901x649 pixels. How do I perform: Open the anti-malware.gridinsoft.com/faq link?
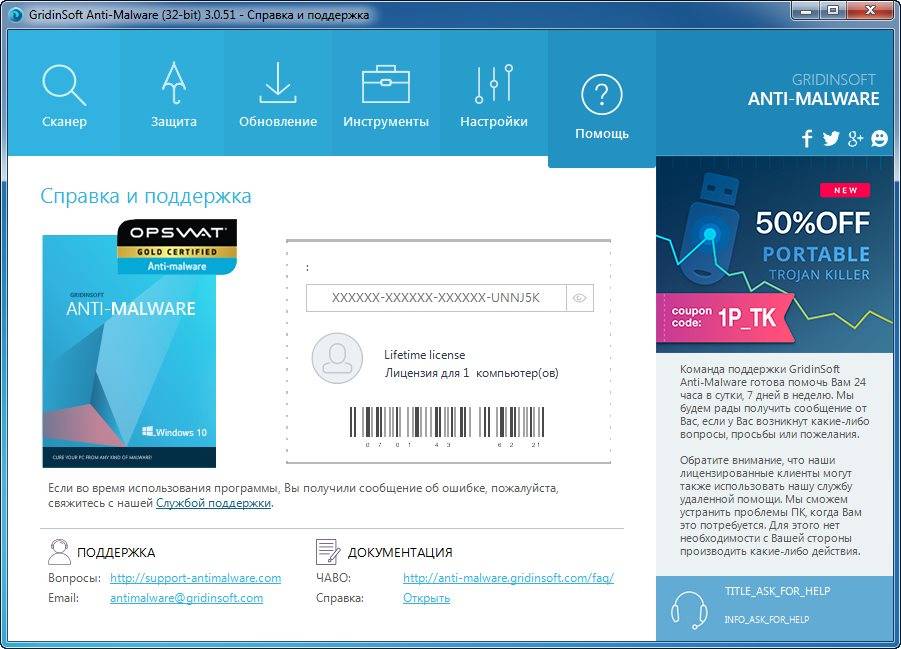509,578
